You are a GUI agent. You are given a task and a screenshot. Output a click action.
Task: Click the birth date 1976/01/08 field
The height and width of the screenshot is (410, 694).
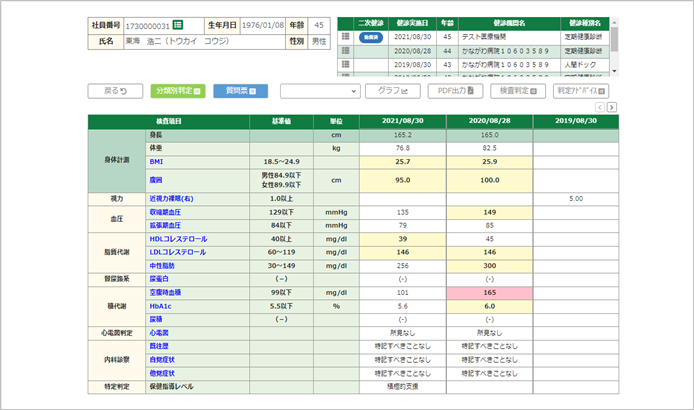click(263, 25)
